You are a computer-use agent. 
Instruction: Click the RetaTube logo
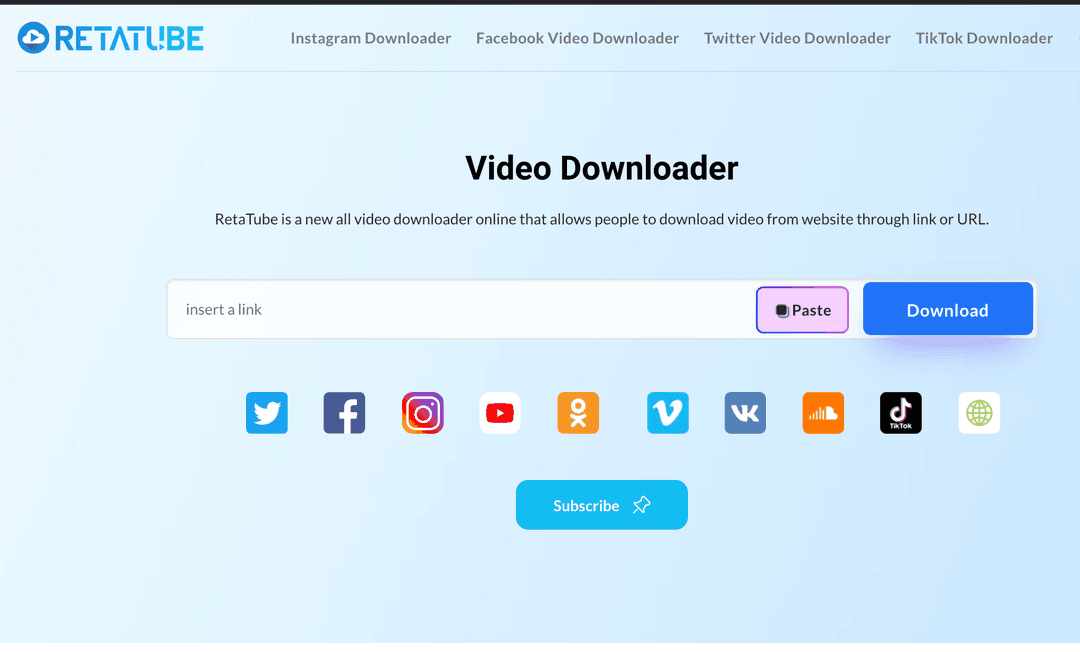tap(111, 38)
